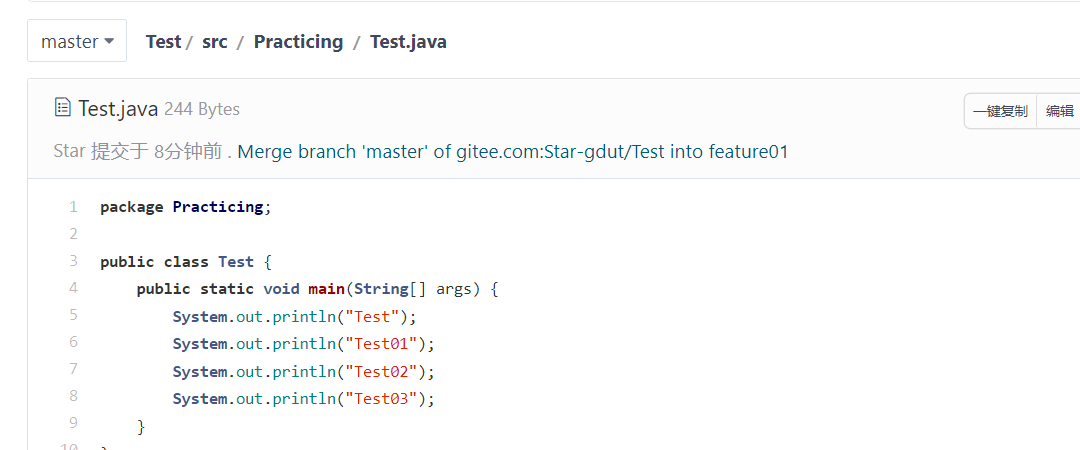Jump to line number 5
Screen dimensions: 1080x450
(x=73, y=315)
